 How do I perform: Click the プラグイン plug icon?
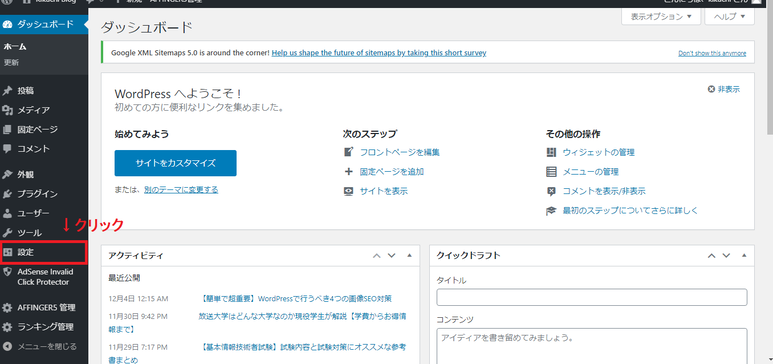pyautogui.click(x=7, y=194)
